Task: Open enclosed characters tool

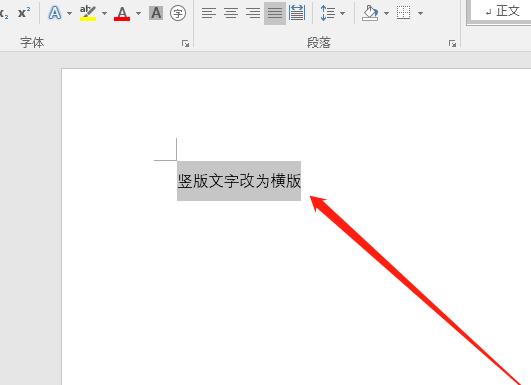Action: [x=178, y=13]
